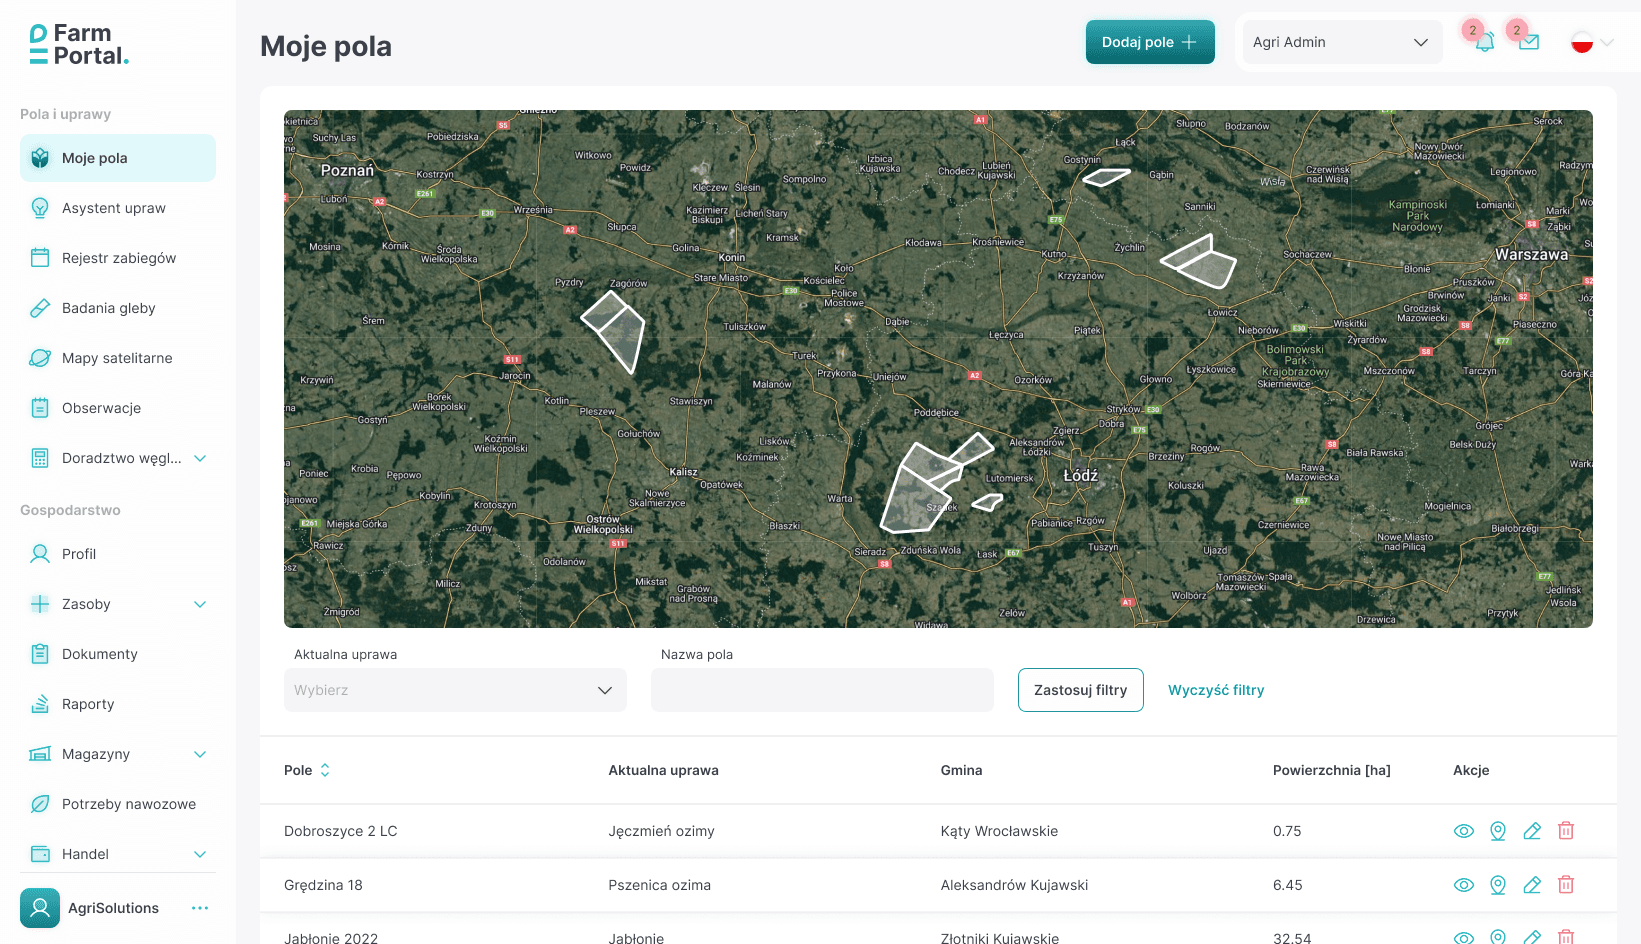Locate Dobroszyce 2 LC on map
This screenshot has width=1641, height=944.
pos(1498,831)
